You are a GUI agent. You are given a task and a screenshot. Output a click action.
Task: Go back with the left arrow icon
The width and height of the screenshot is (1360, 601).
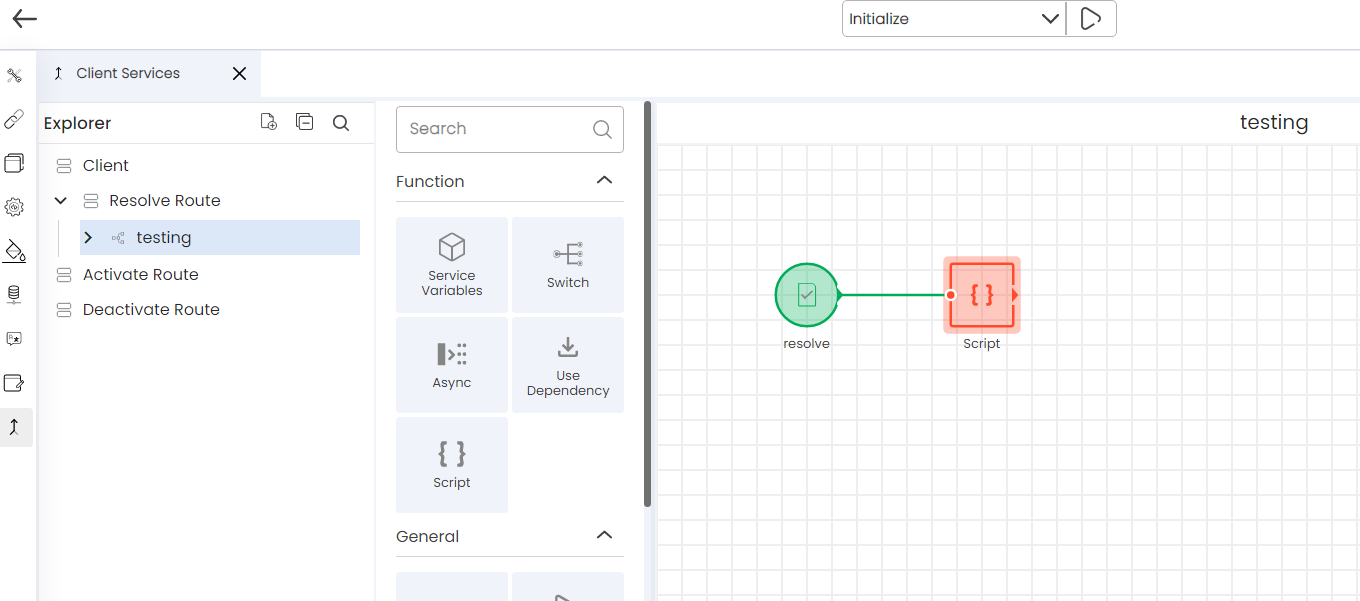point(25,19)
